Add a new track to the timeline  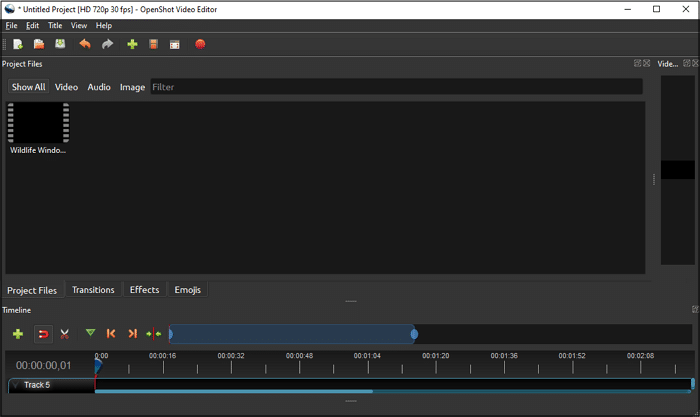pyautogui.click(x=18, y=334)
